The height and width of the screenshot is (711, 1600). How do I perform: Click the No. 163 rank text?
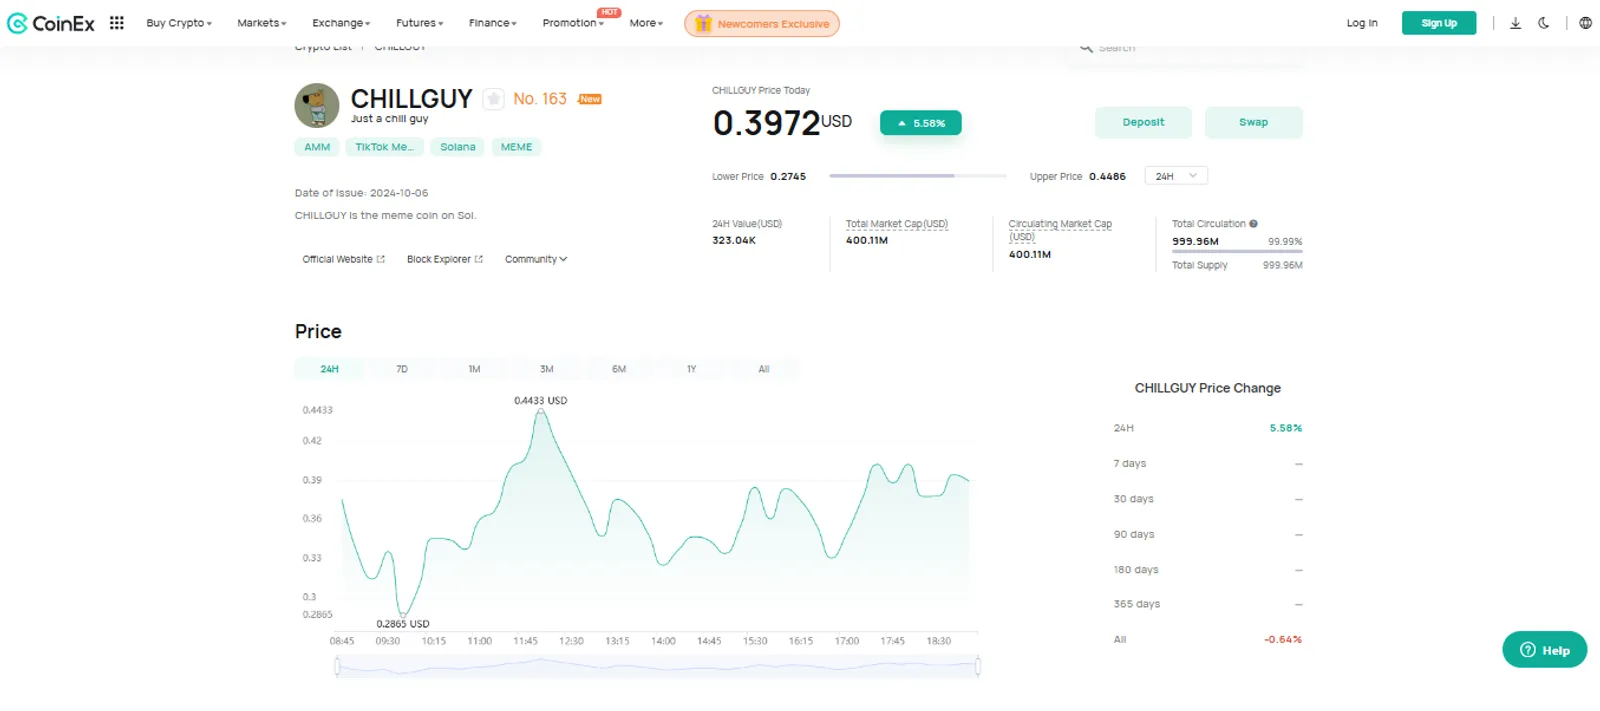(540, 99)
